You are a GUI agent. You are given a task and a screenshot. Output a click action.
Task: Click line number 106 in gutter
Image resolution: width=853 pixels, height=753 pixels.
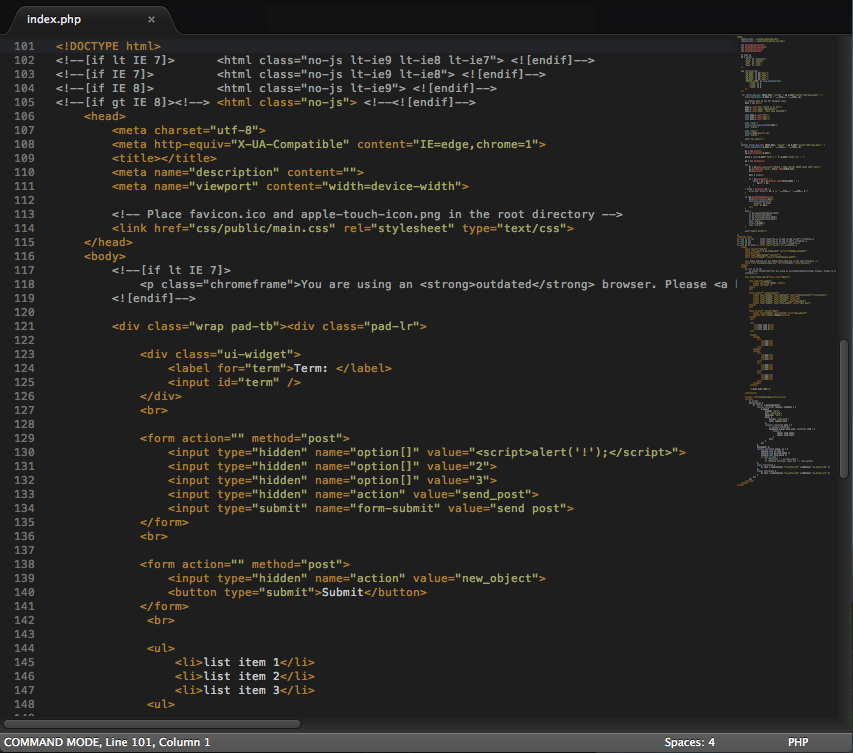pyautogui.click(x=24, y=116)
